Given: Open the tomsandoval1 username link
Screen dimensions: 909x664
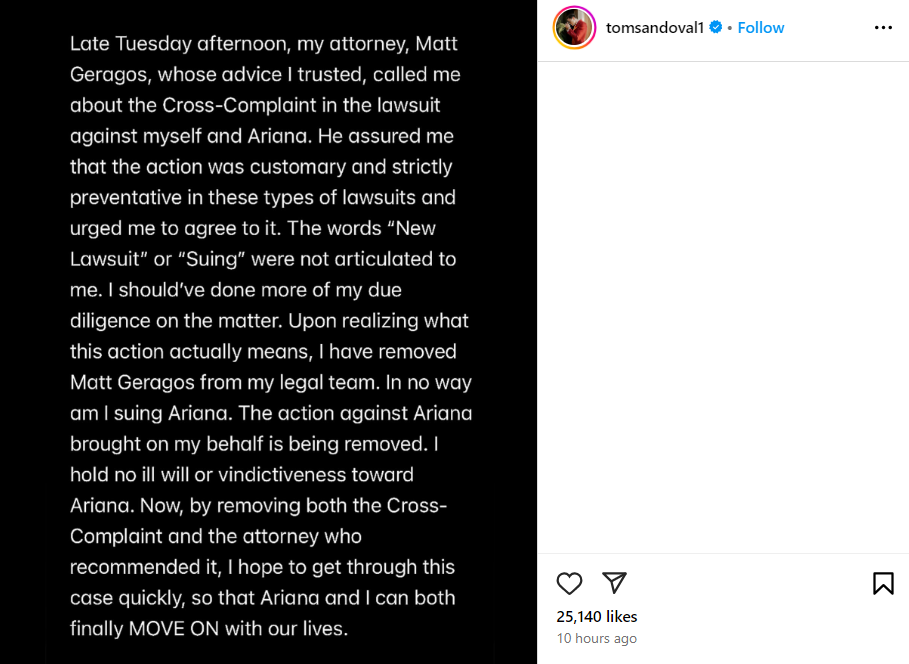Looking at the screenshot, I should coord(655,28).
